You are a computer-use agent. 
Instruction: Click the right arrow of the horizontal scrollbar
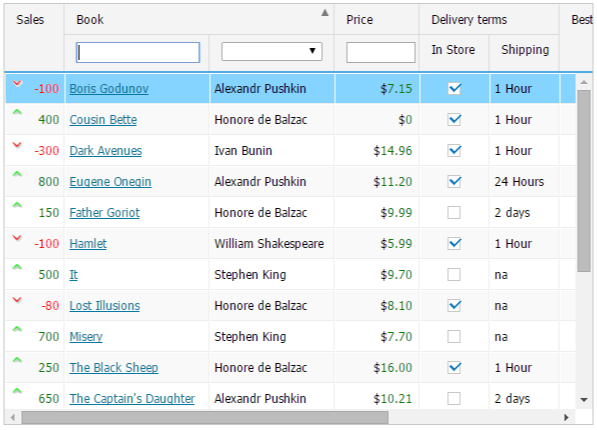click(566, 417)
